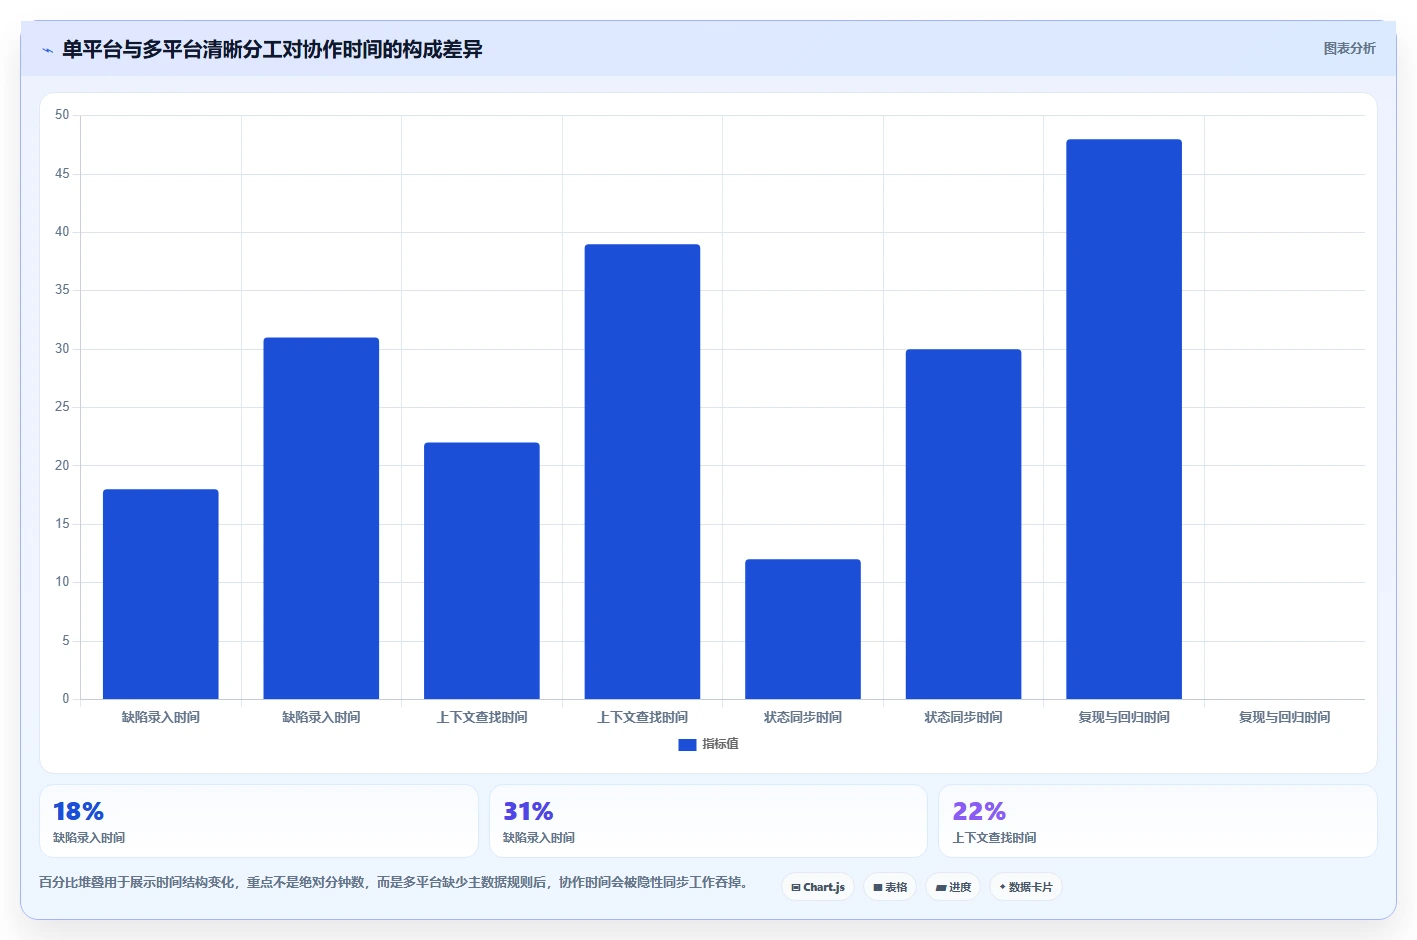The width and height of the screenshot is (1417, 940).
Task: Open the 31% 缺陷录入时间 stat card
Action: [708, 821]
